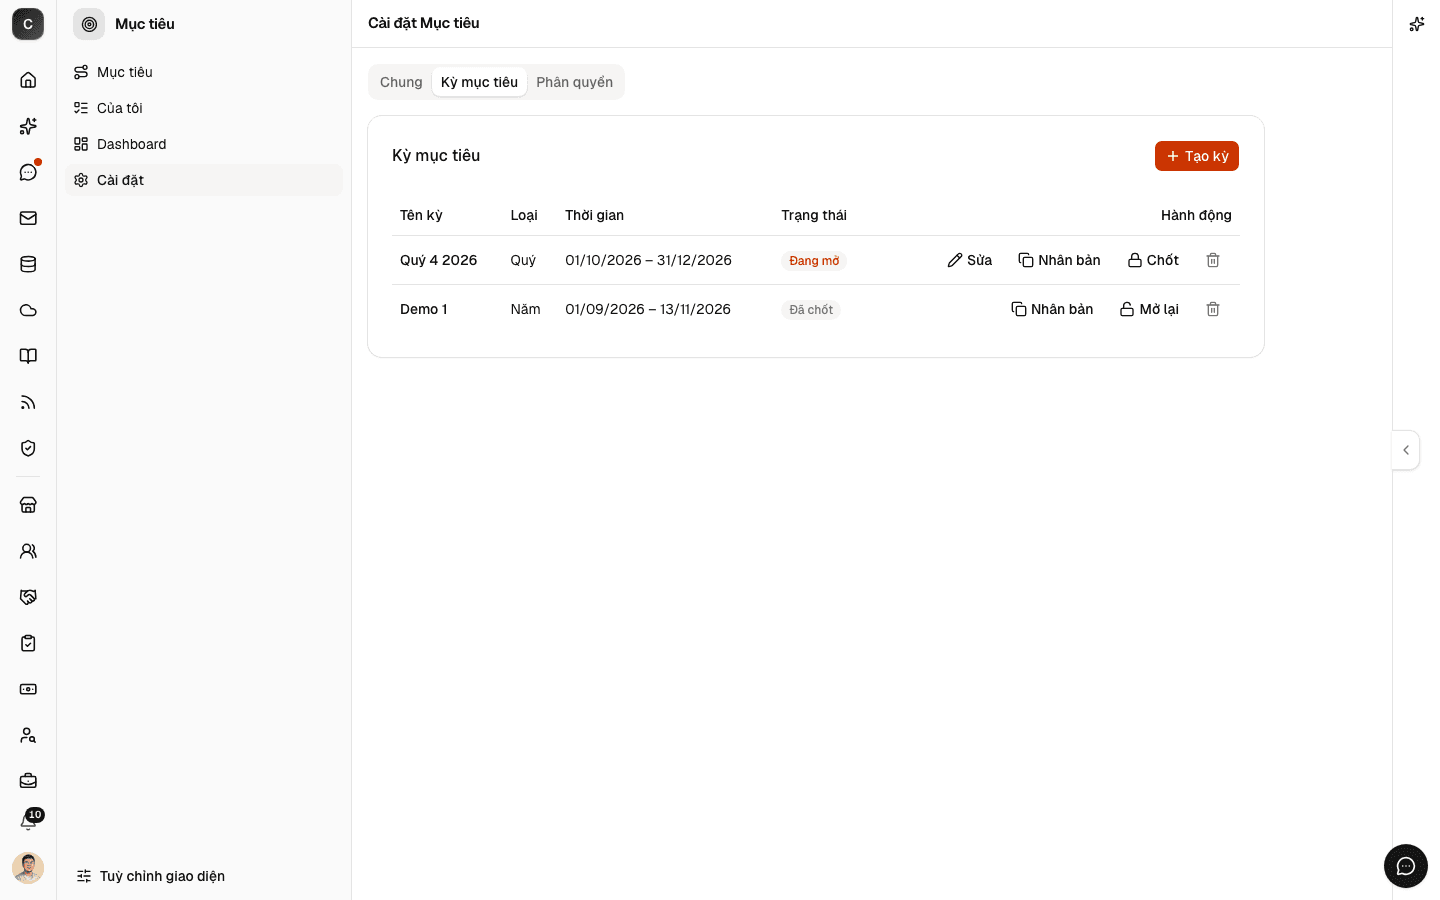Open Tuỳ chỉnh giao diện settings
1440x900 pixels.
click(x=151, y=876)
